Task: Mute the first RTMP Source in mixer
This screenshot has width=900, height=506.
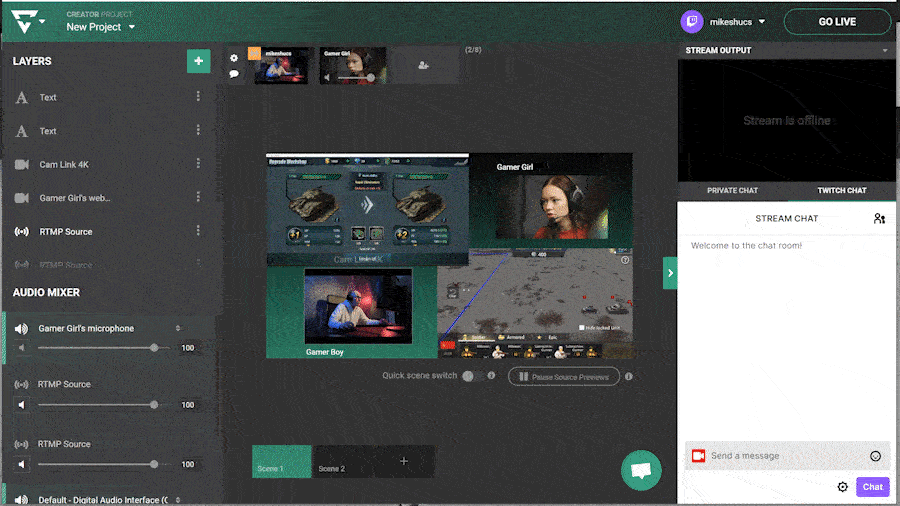Action: [22, 404]
